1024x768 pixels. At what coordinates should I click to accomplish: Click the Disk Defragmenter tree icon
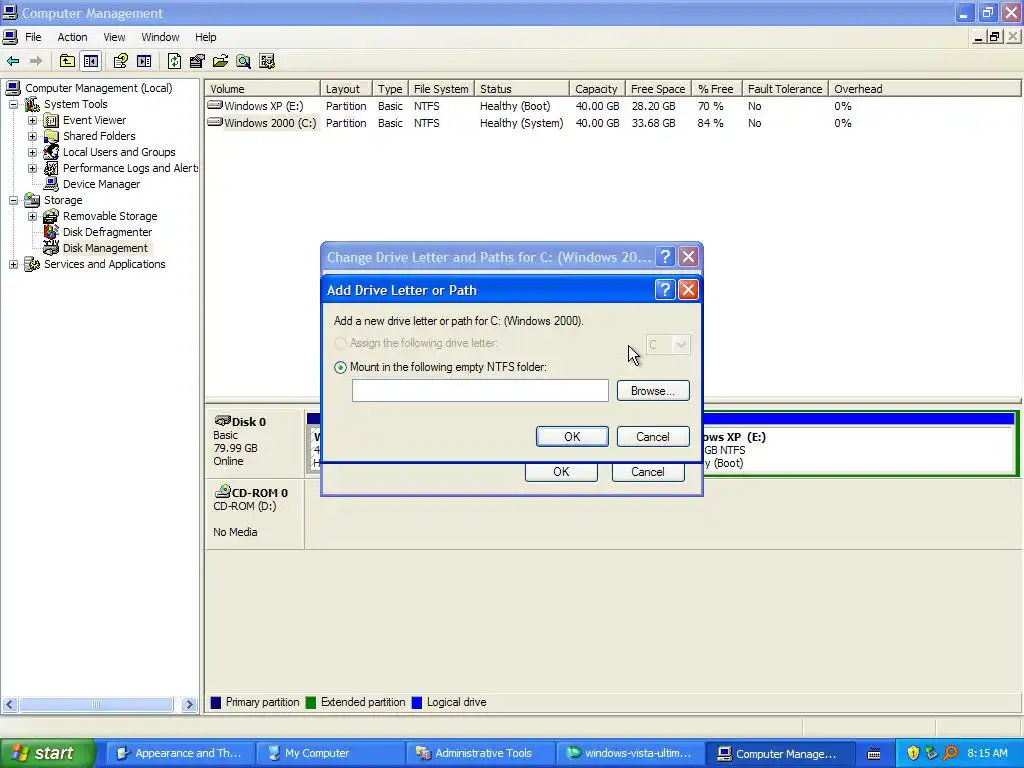pos(51,232)
